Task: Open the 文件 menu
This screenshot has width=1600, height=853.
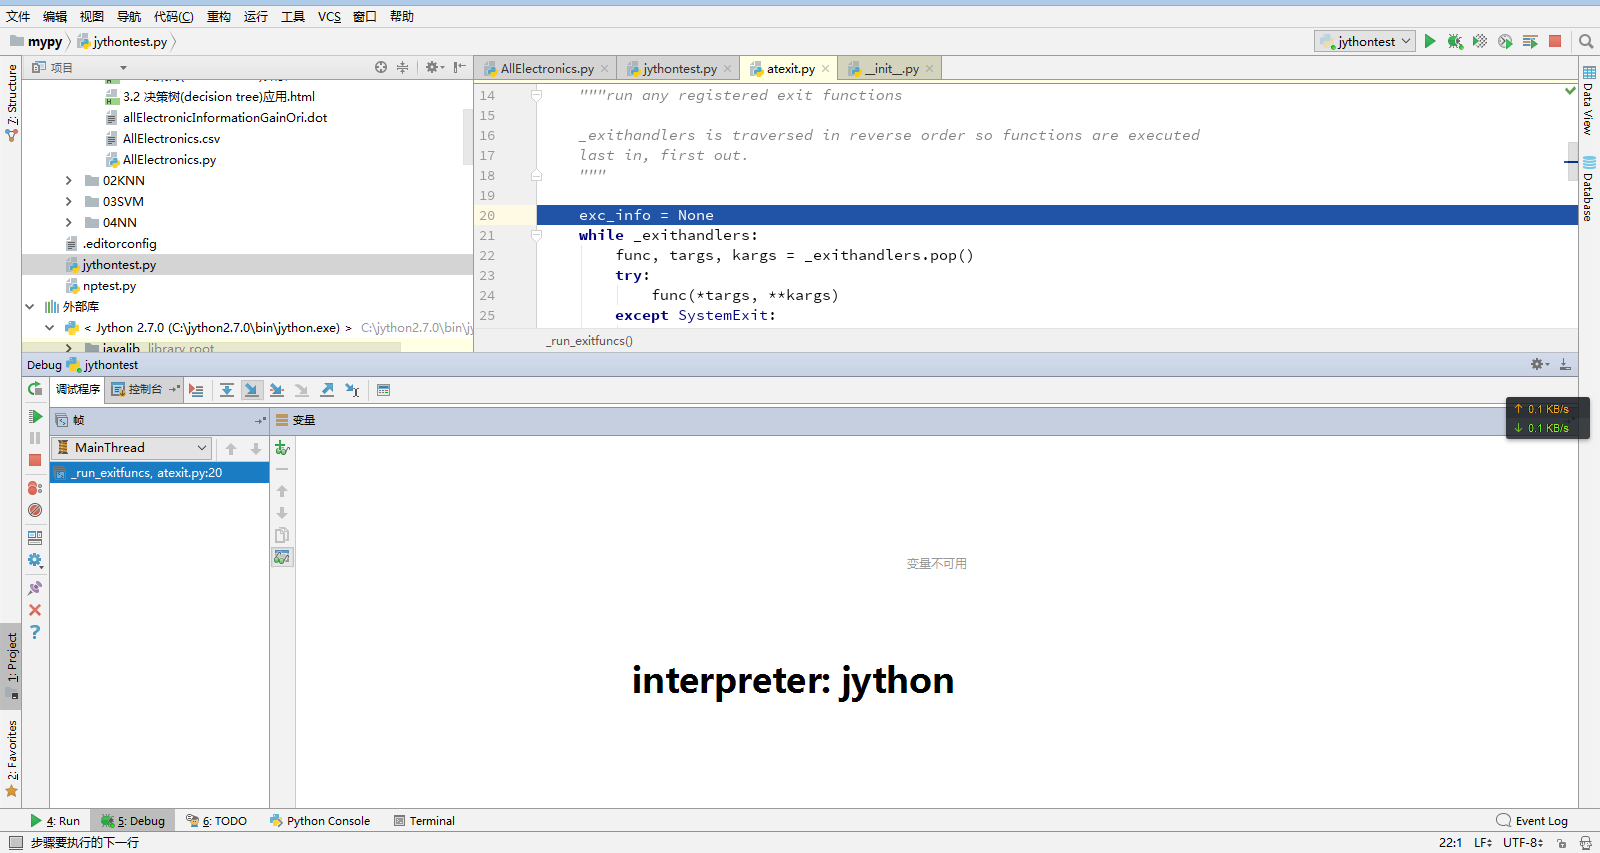Action: (18, 16)
